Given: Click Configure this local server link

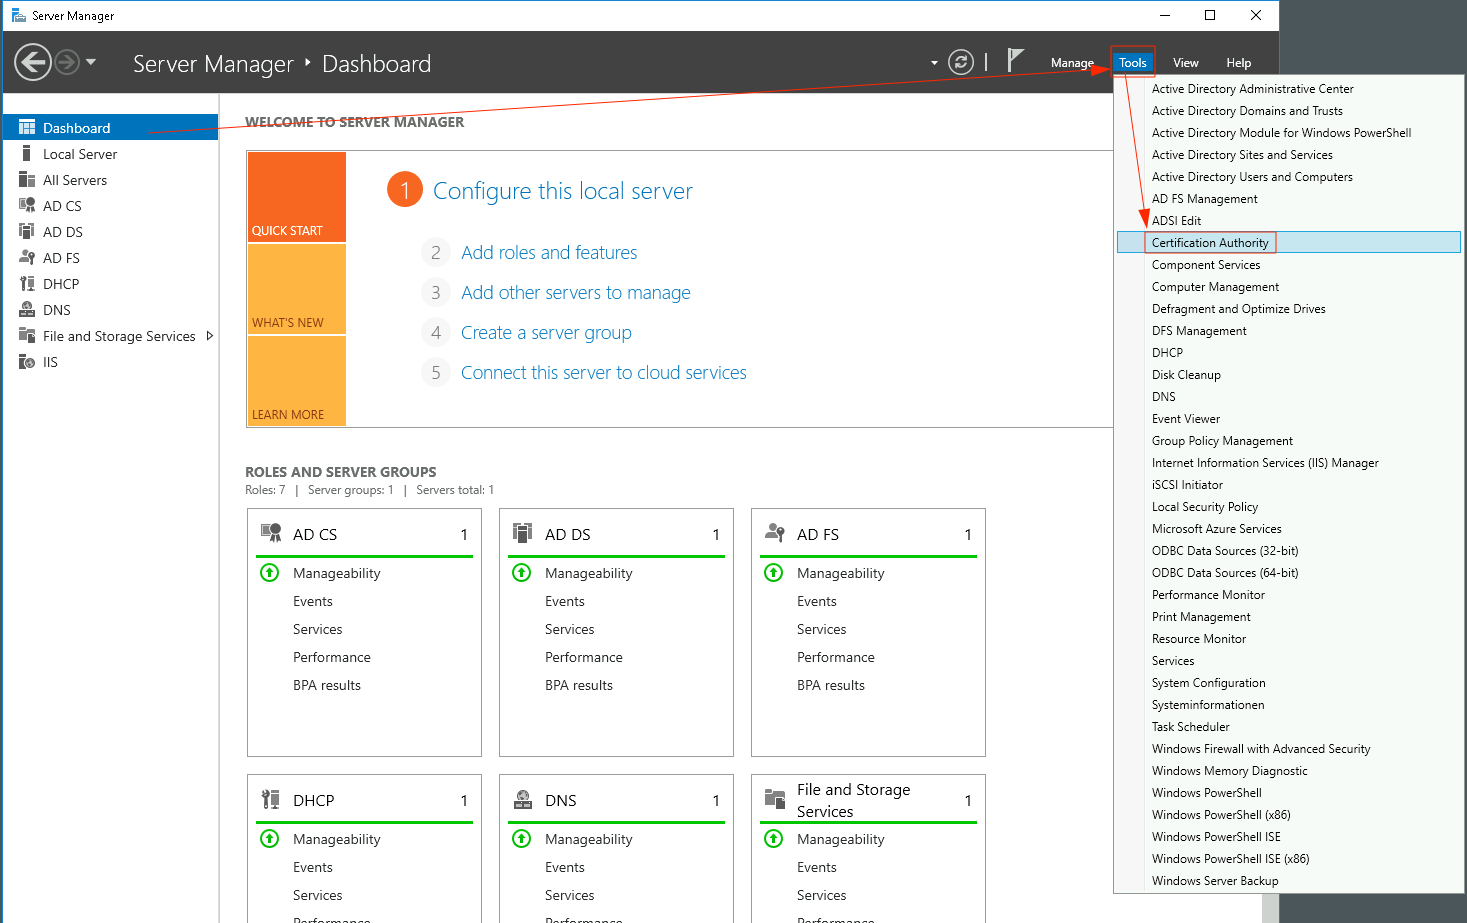Looking at the screenshot, I should point(562,191).
